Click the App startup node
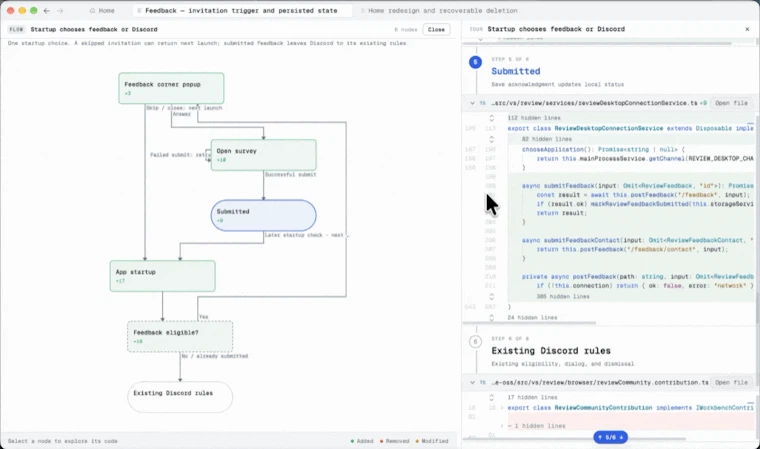760x449 pixels. (162, 276)
